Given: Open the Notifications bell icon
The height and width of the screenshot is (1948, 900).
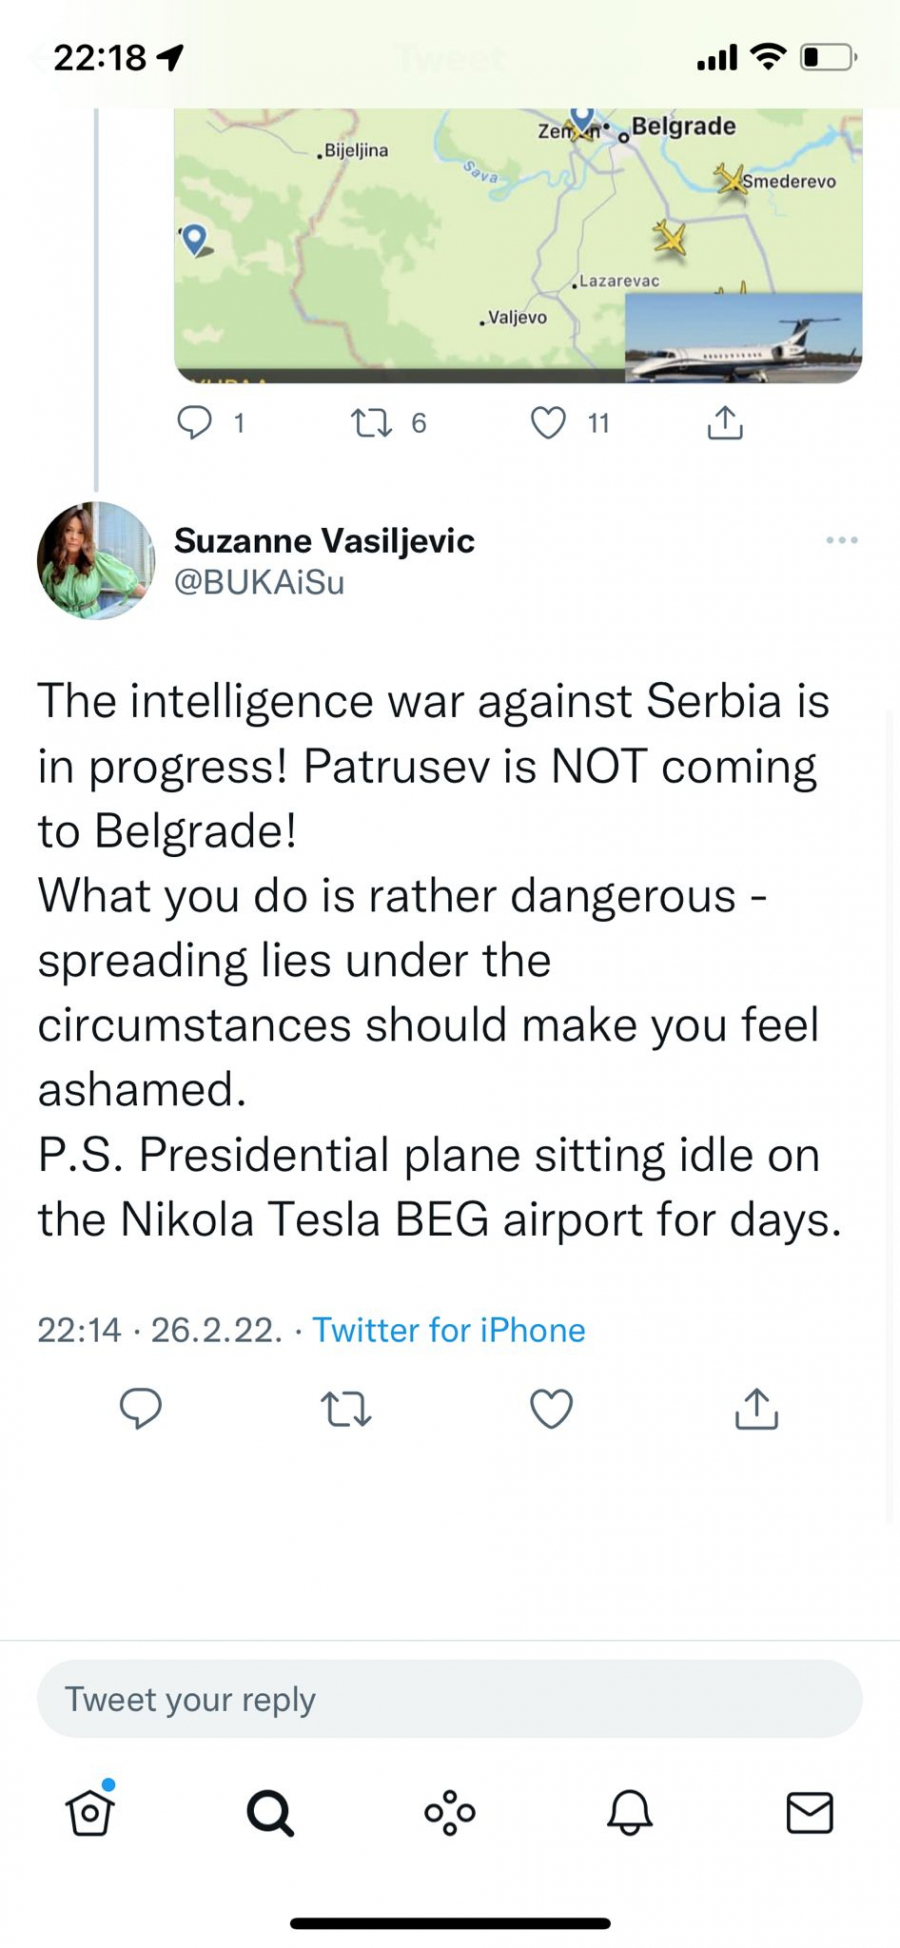Looking at the screenshot, I should pos(630,1813).
